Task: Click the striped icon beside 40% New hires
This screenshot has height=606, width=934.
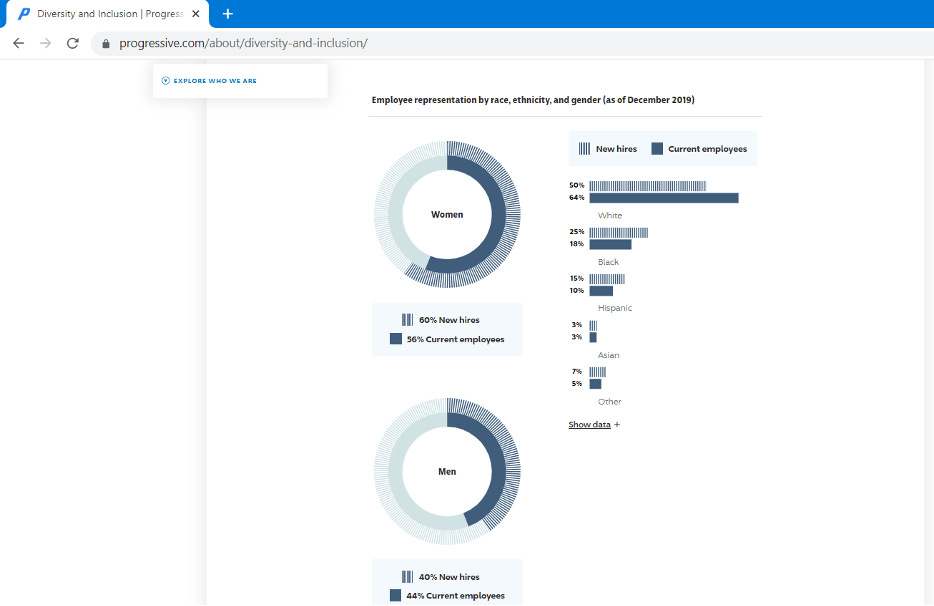Action: (x=407, y=577)
